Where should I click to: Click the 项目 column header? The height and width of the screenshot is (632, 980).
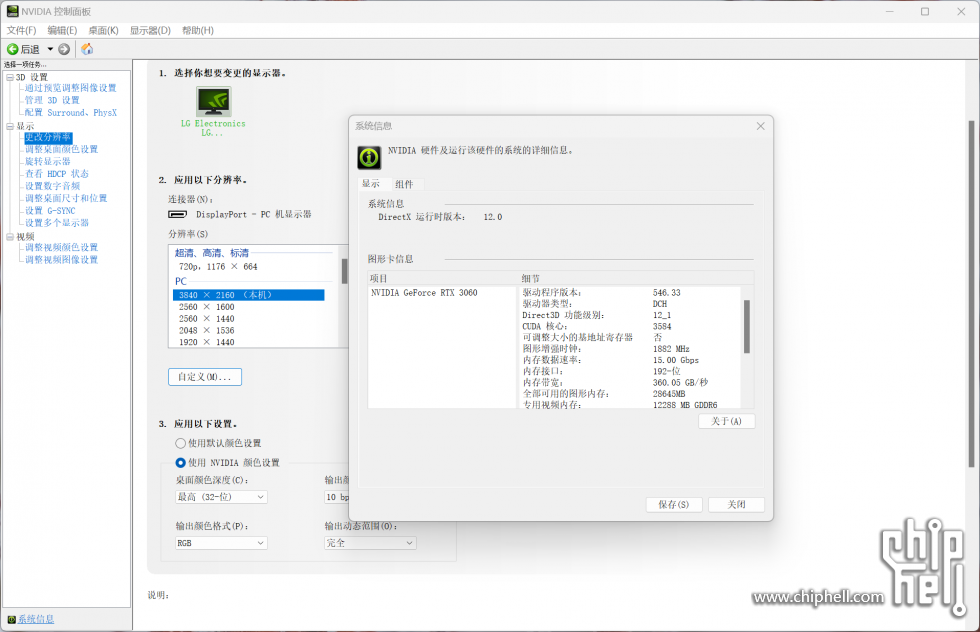click(x=443, y=278)
